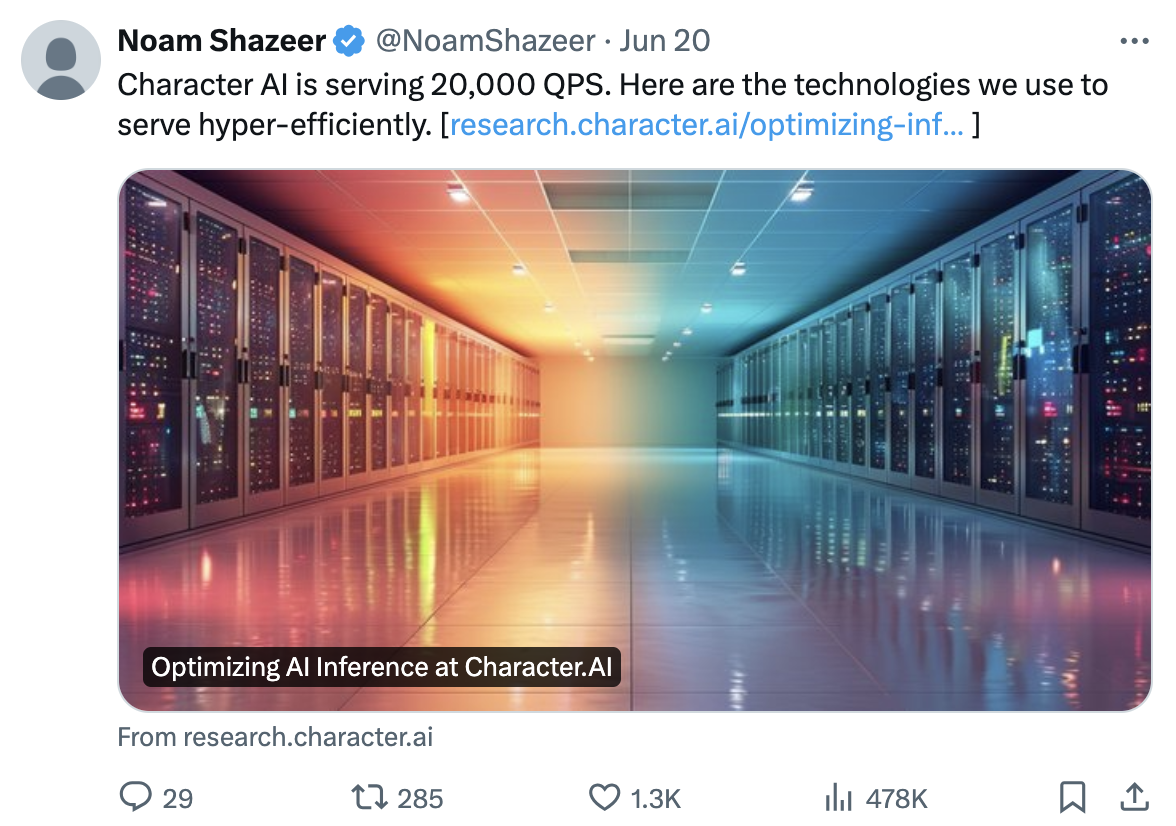Click the Noam Shazeer display name
1176x826 pixels.
(x=222, y=41)
